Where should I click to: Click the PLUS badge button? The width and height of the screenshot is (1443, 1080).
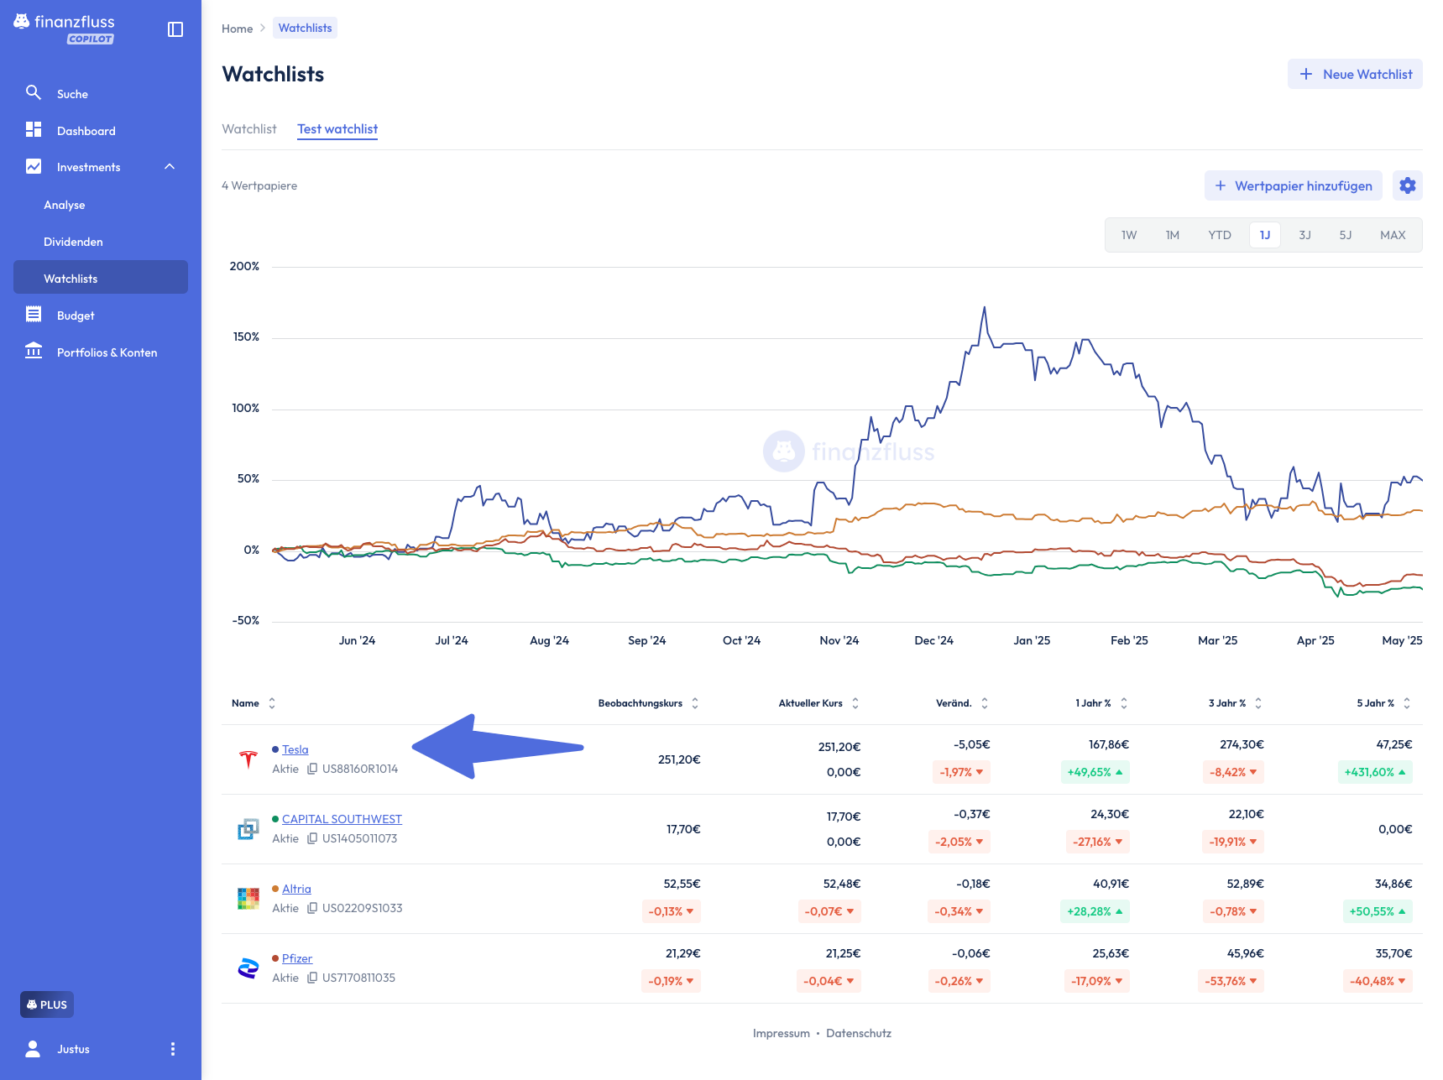pos(47,1005)
